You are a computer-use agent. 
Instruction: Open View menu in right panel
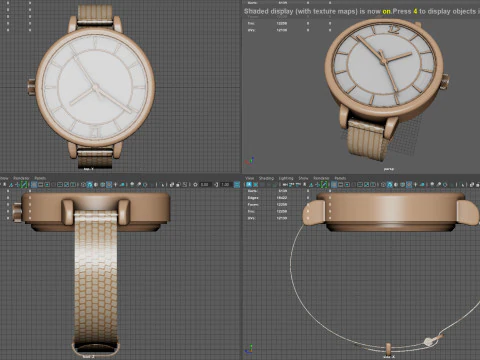[250, 178]
